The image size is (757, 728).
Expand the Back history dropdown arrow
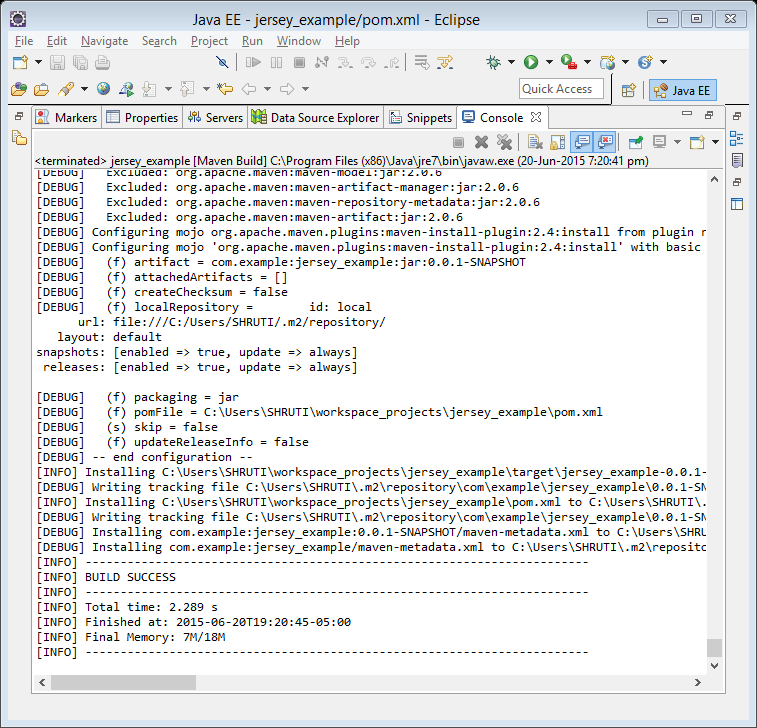(267, 89)
